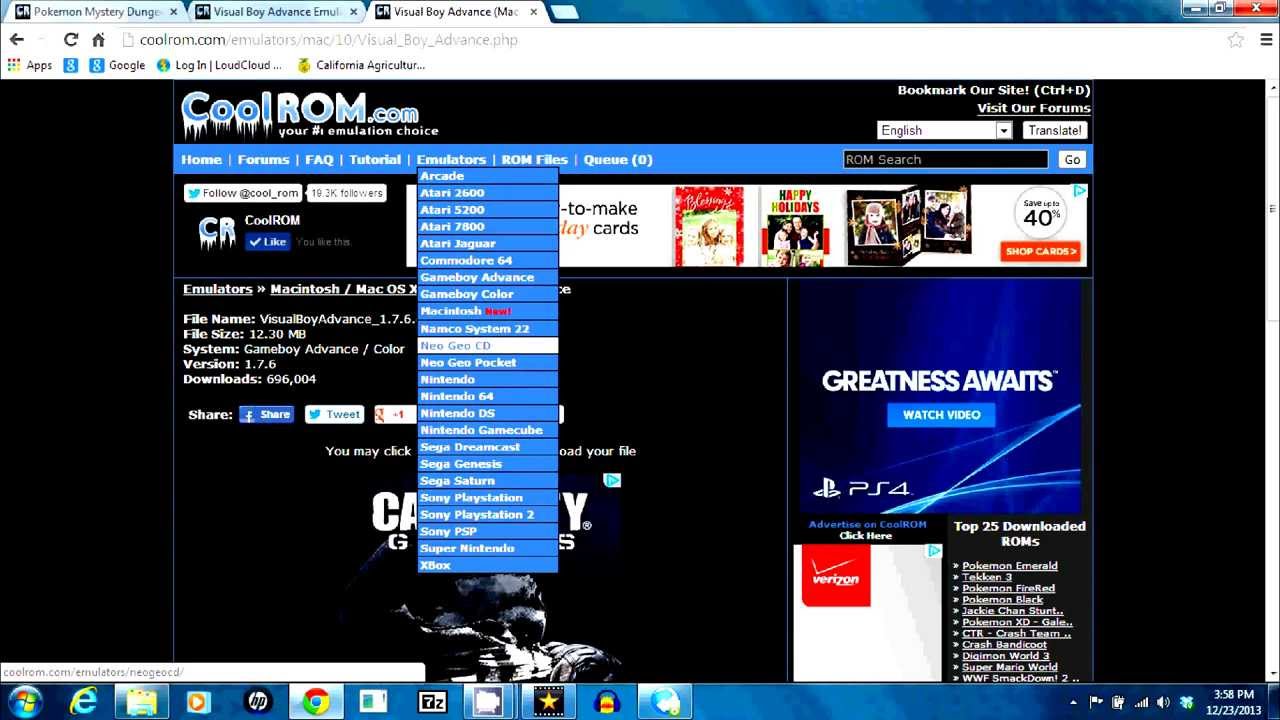
Task: Switch to the Pokemon Mystery Dungeon tab
Action: pyautogui.click(x=96, y=12)
